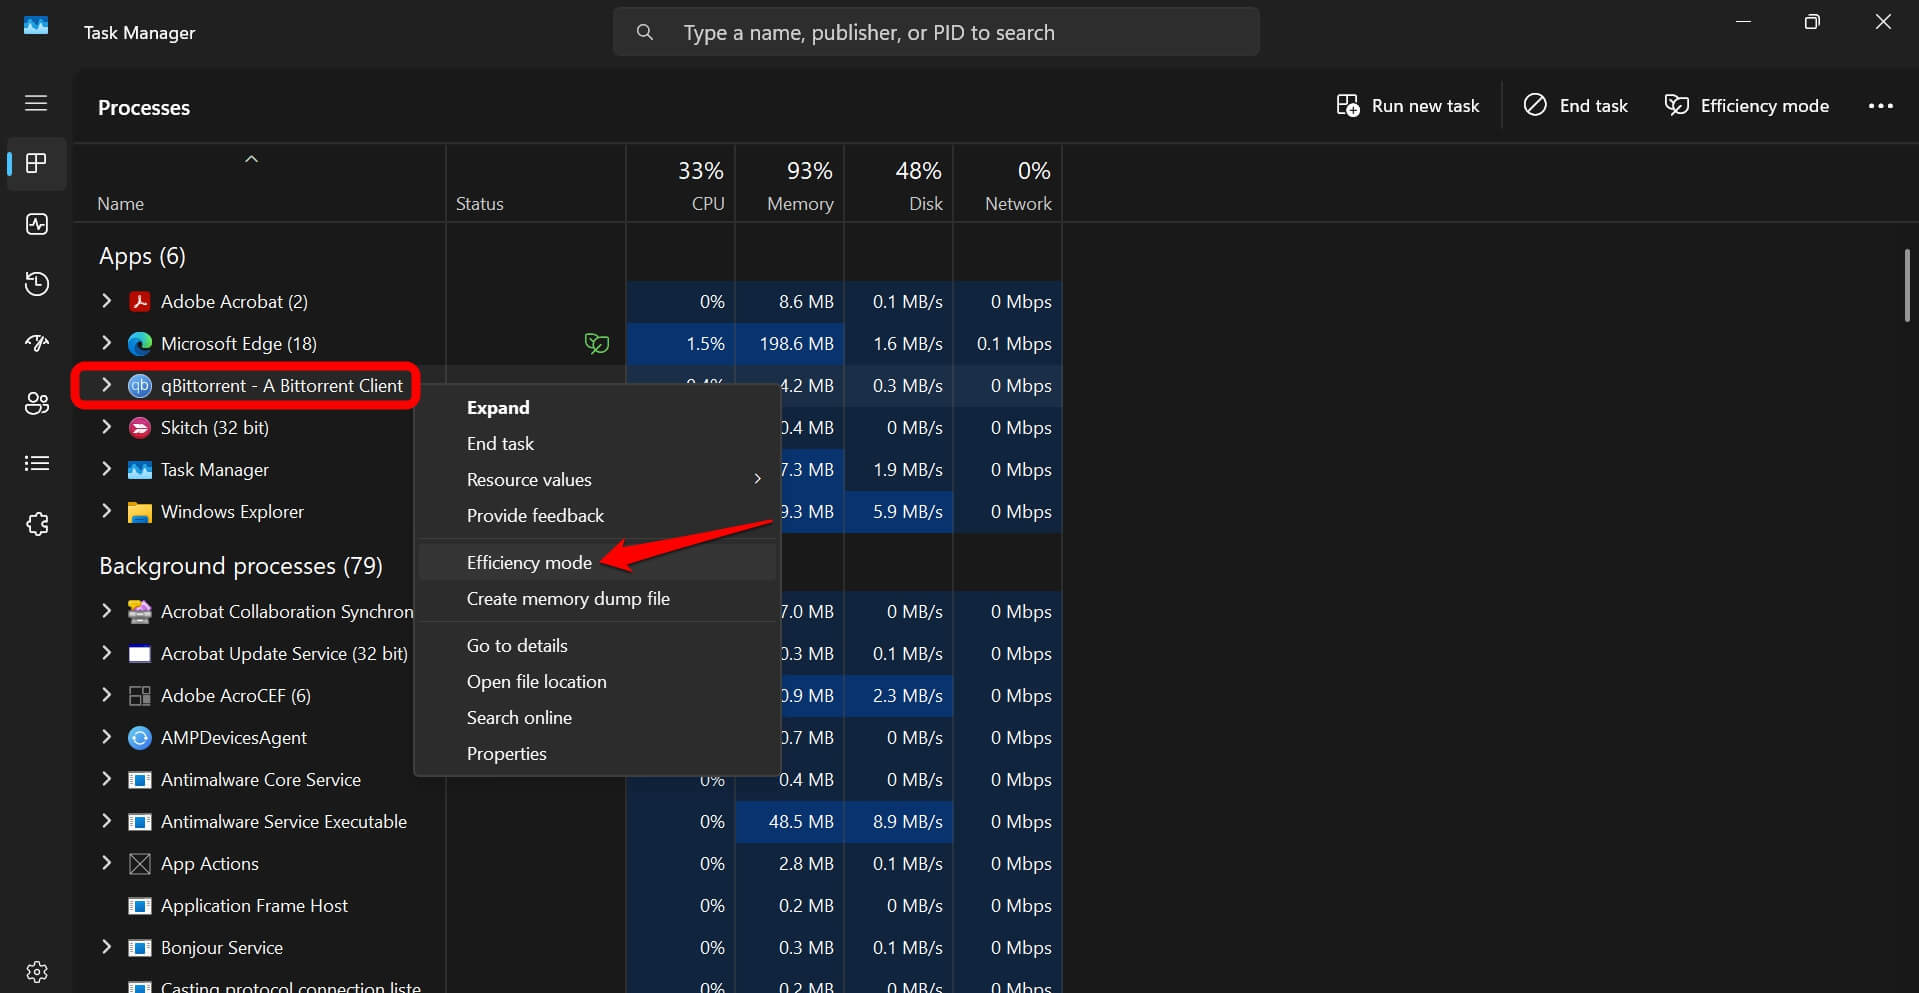
Task: Open the Details list icon in sidebar
Action: (x=37, y=463)
